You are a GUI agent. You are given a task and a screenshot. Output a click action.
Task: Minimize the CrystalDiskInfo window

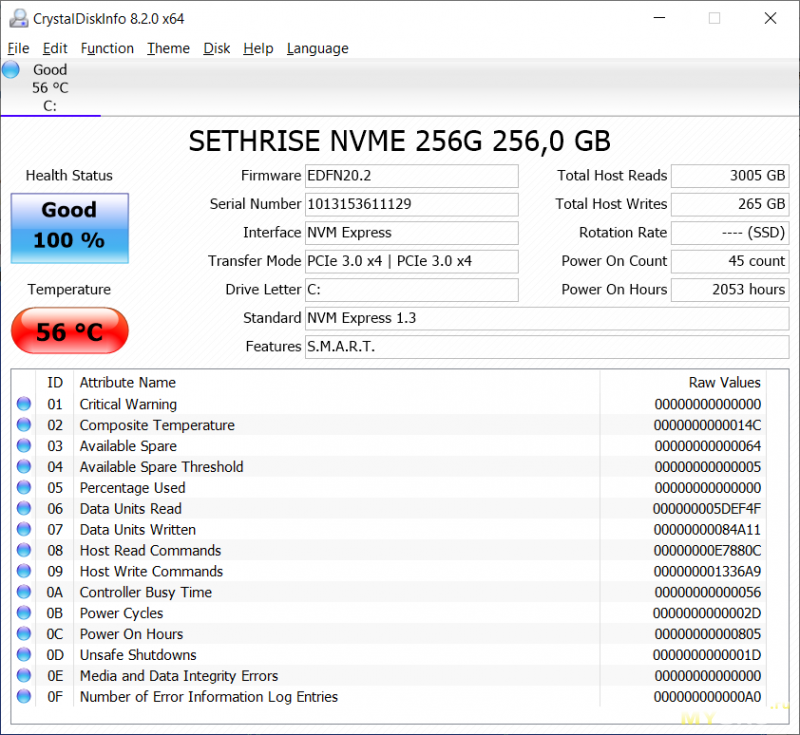click(660, 18)
